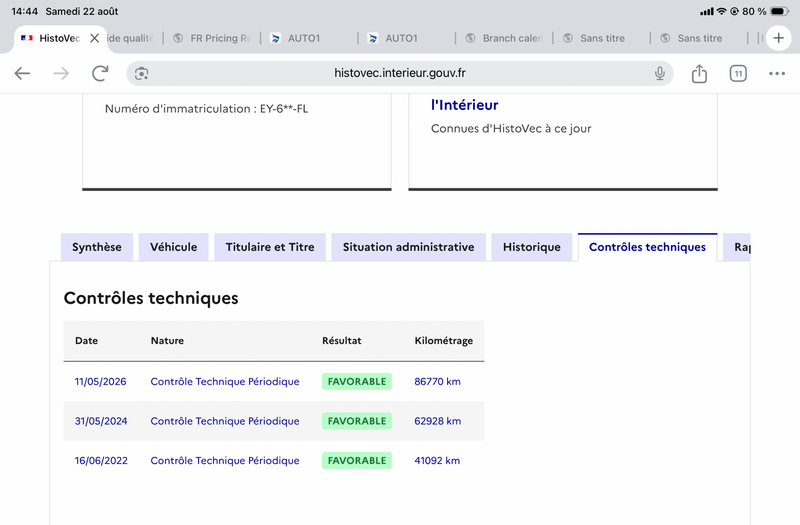Screen dimensions: 800x525
Task: Select the date 31/05/2024
Action: point(101,421)
